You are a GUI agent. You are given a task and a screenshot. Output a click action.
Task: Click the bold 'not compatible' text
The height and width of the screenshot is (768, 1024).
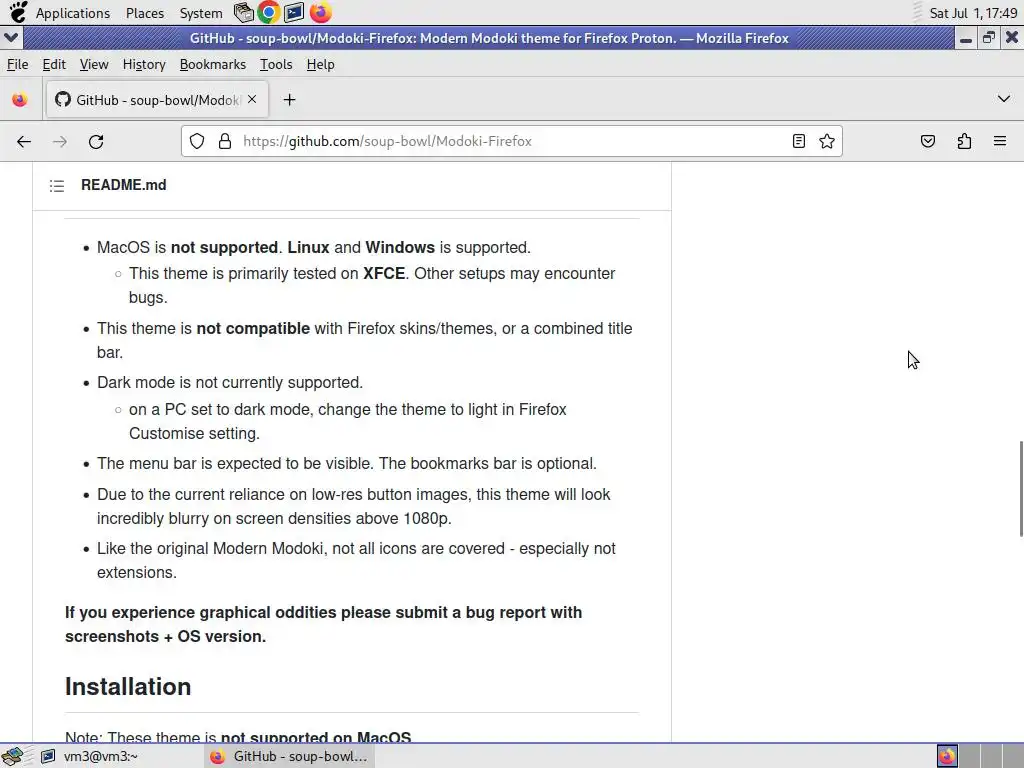click(x=253, y=328)
